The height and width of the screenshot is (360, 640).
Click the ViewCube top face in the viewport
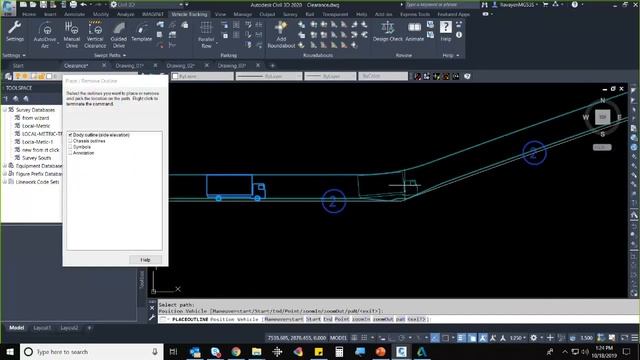(x=602, y=117)
